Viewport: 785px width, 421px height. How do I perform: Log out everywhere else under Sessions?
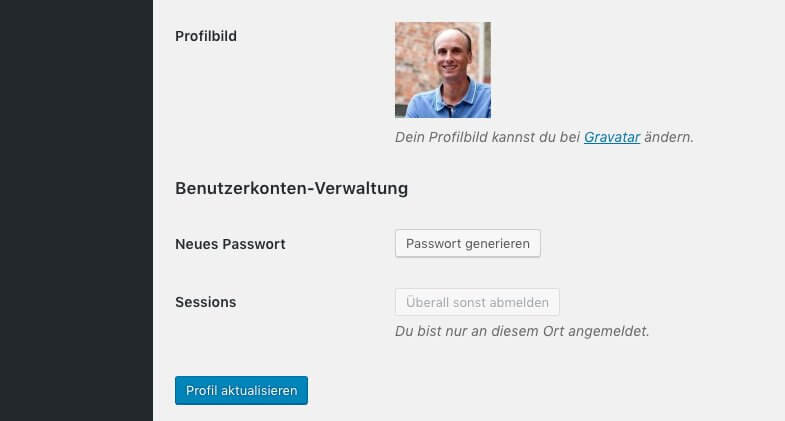click(477, 302)
